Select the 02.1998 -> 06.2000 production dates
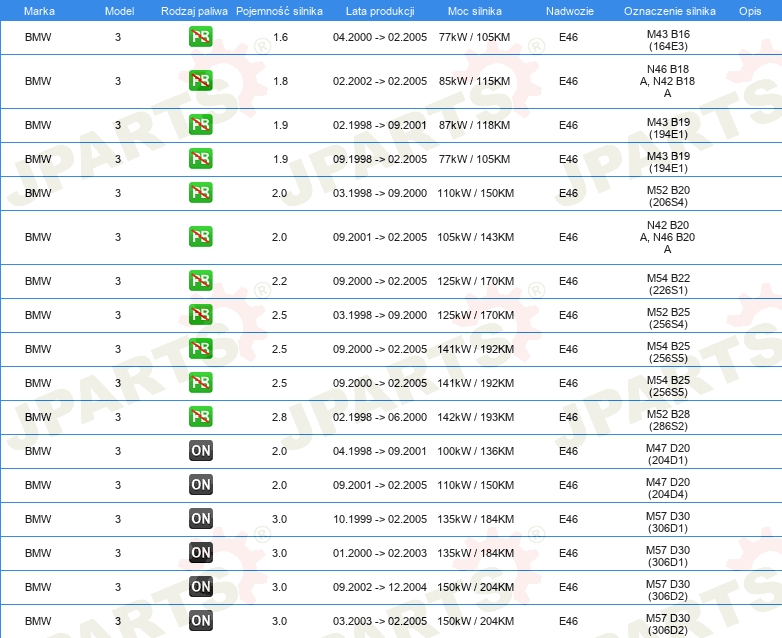This screenshot has width=782, height=638. [380, 417]
